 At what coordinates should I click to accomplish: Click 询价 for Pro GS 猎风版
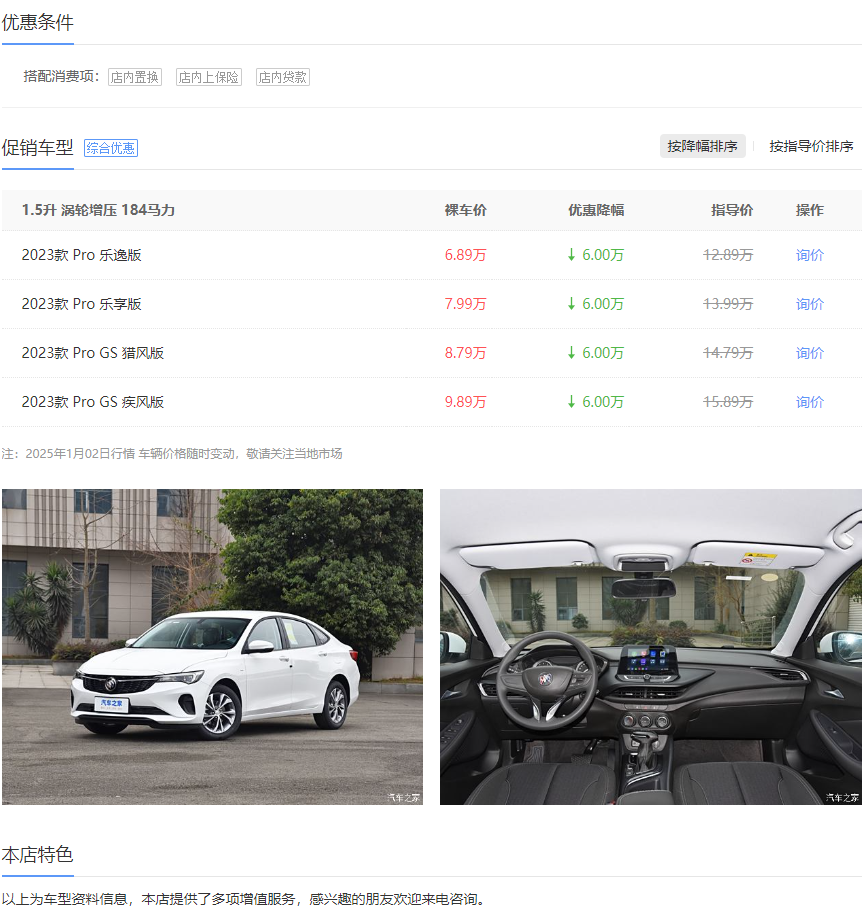[810, 353]
